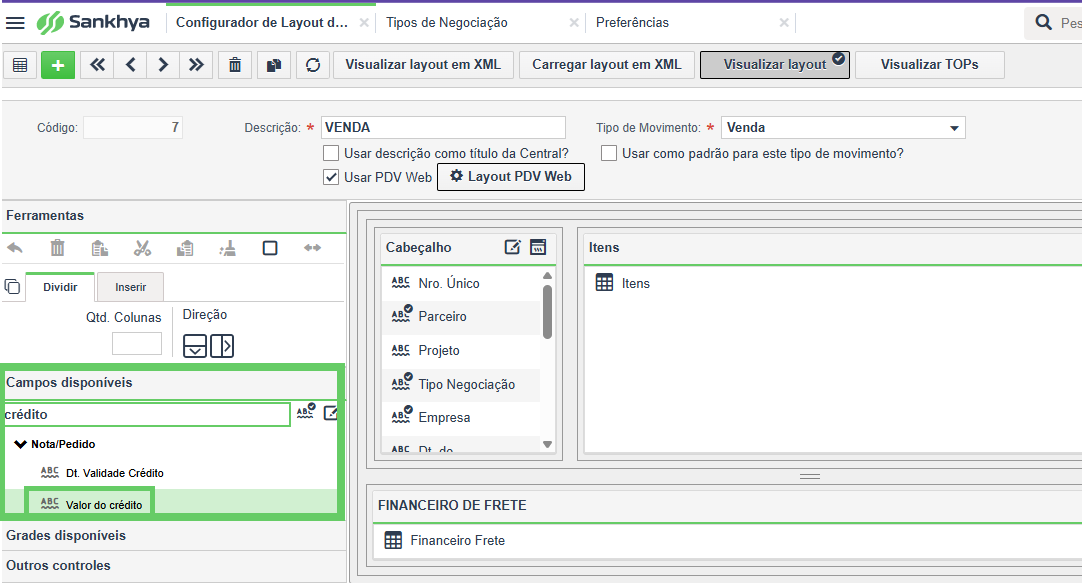Viewport: 1082px width, 583px height.
Task: Open Tipo de Movimento dropdown
Action: tap(954, 128)
